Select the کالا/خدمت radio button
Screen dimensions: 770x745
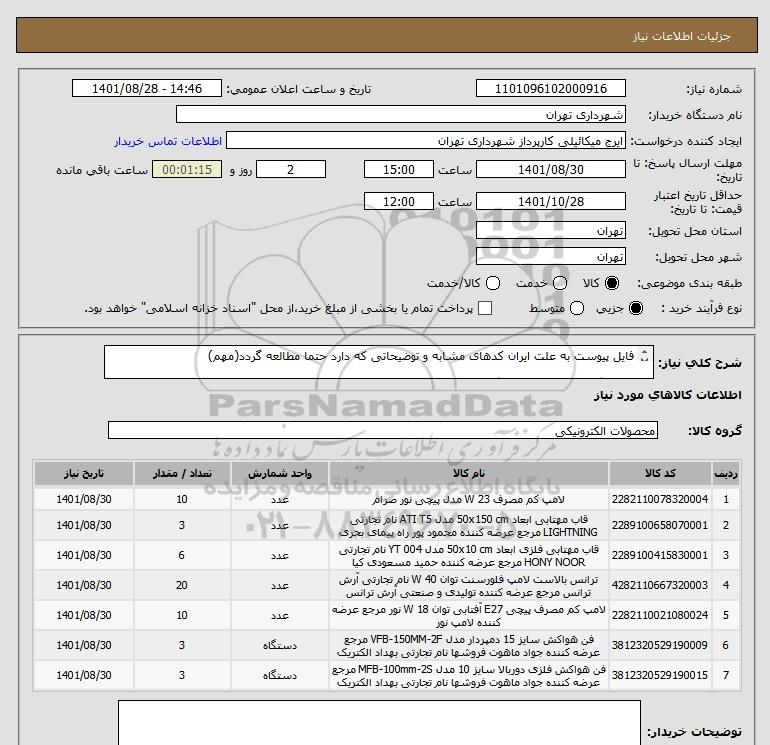(493, 283)
